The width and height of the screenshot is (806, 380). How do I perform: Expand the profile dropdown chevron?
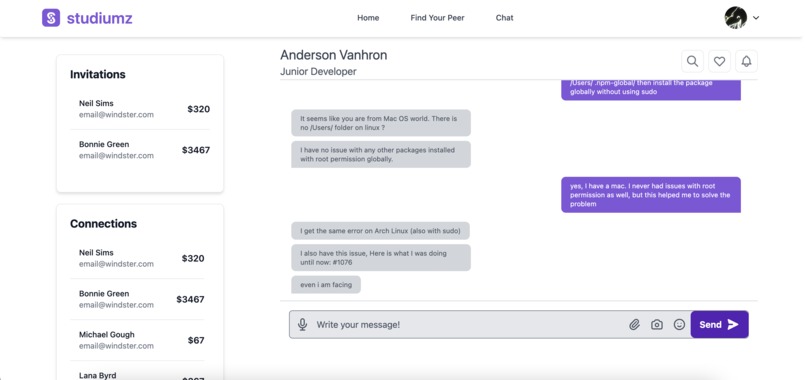pos(756,17)
